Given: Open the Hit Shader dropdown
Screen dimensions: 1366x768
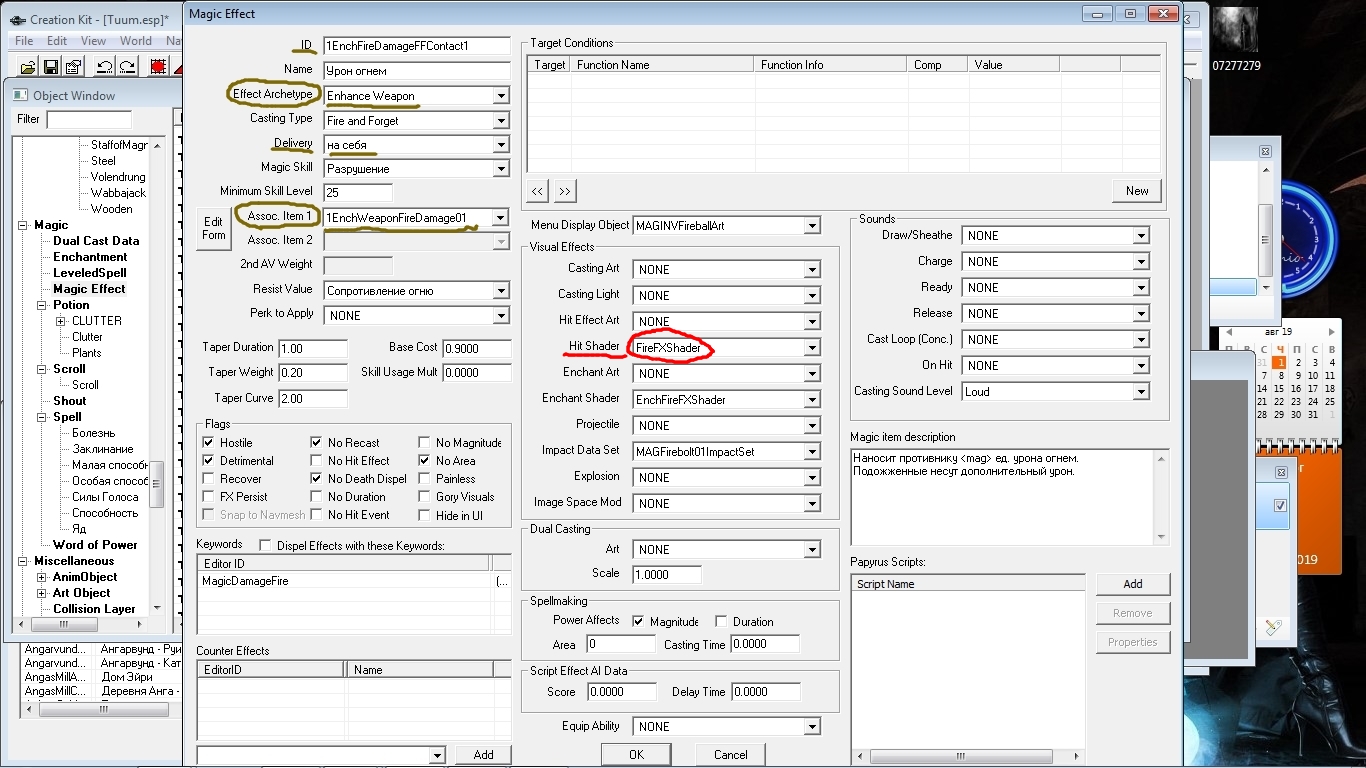Looking at the screenshot, I should pyautogui.click(x=811, y=348).
